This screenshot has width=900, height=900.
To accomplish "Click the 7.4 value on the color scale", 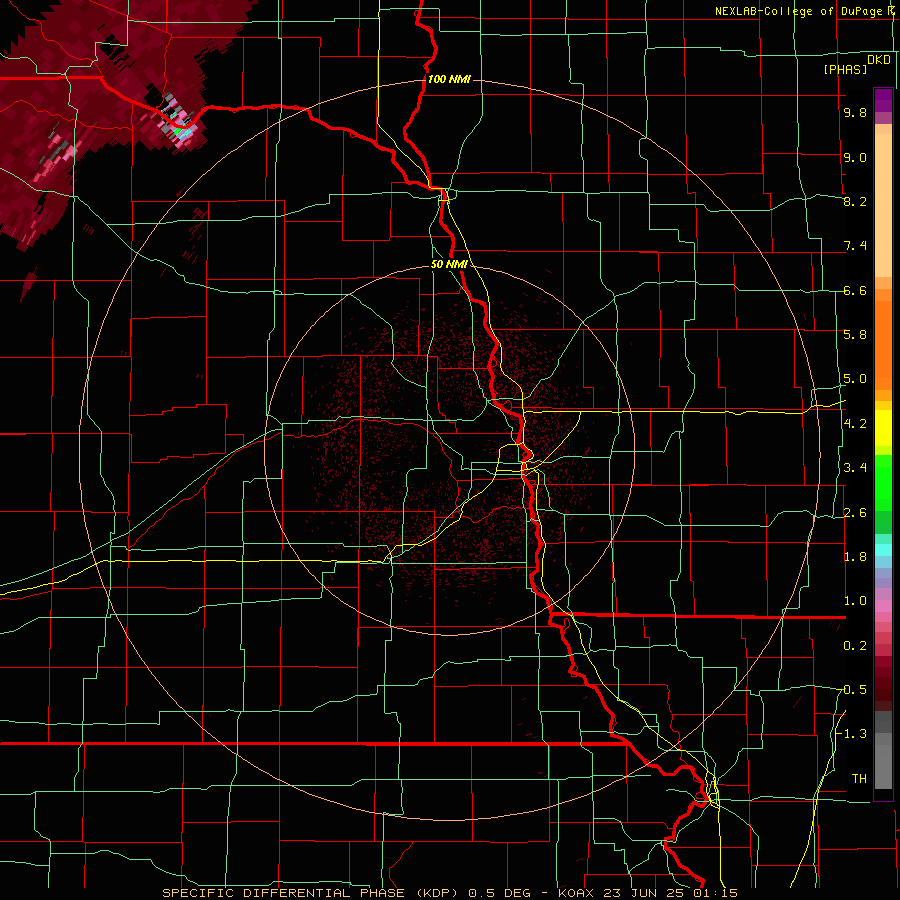I will (x=855, y=246).
